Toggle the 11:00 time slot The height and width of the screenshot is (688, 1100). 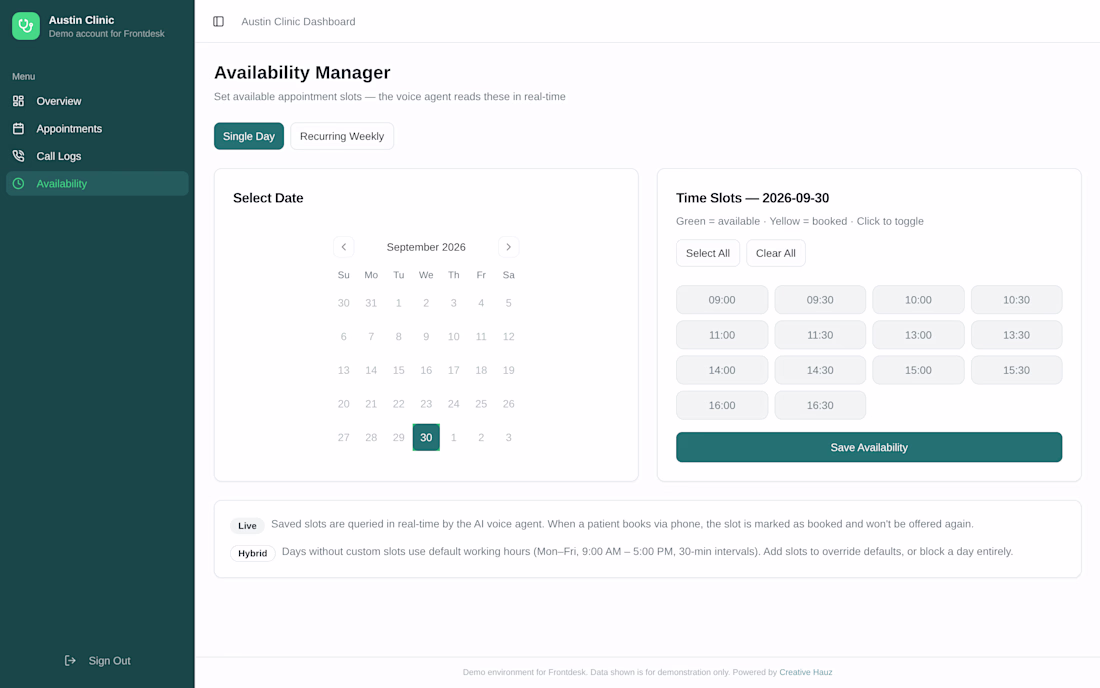tap(722, 335)
